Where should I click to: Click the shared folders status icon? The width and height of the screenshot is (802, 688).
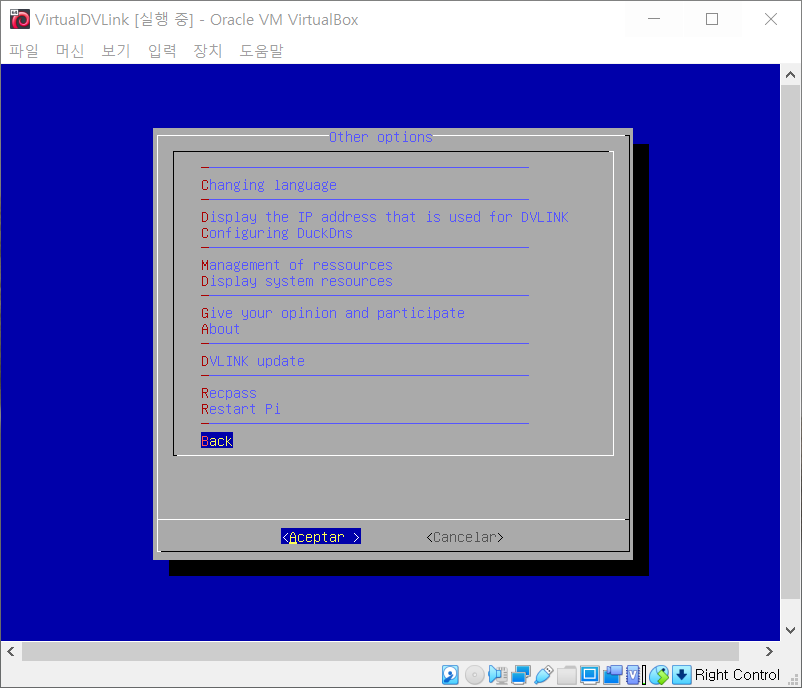(567, 675)
